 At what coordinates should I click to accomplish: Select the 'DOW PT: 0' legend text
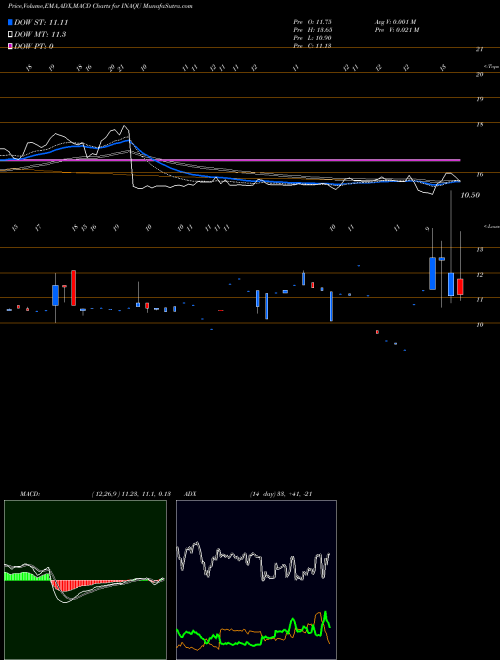[34, 46]
